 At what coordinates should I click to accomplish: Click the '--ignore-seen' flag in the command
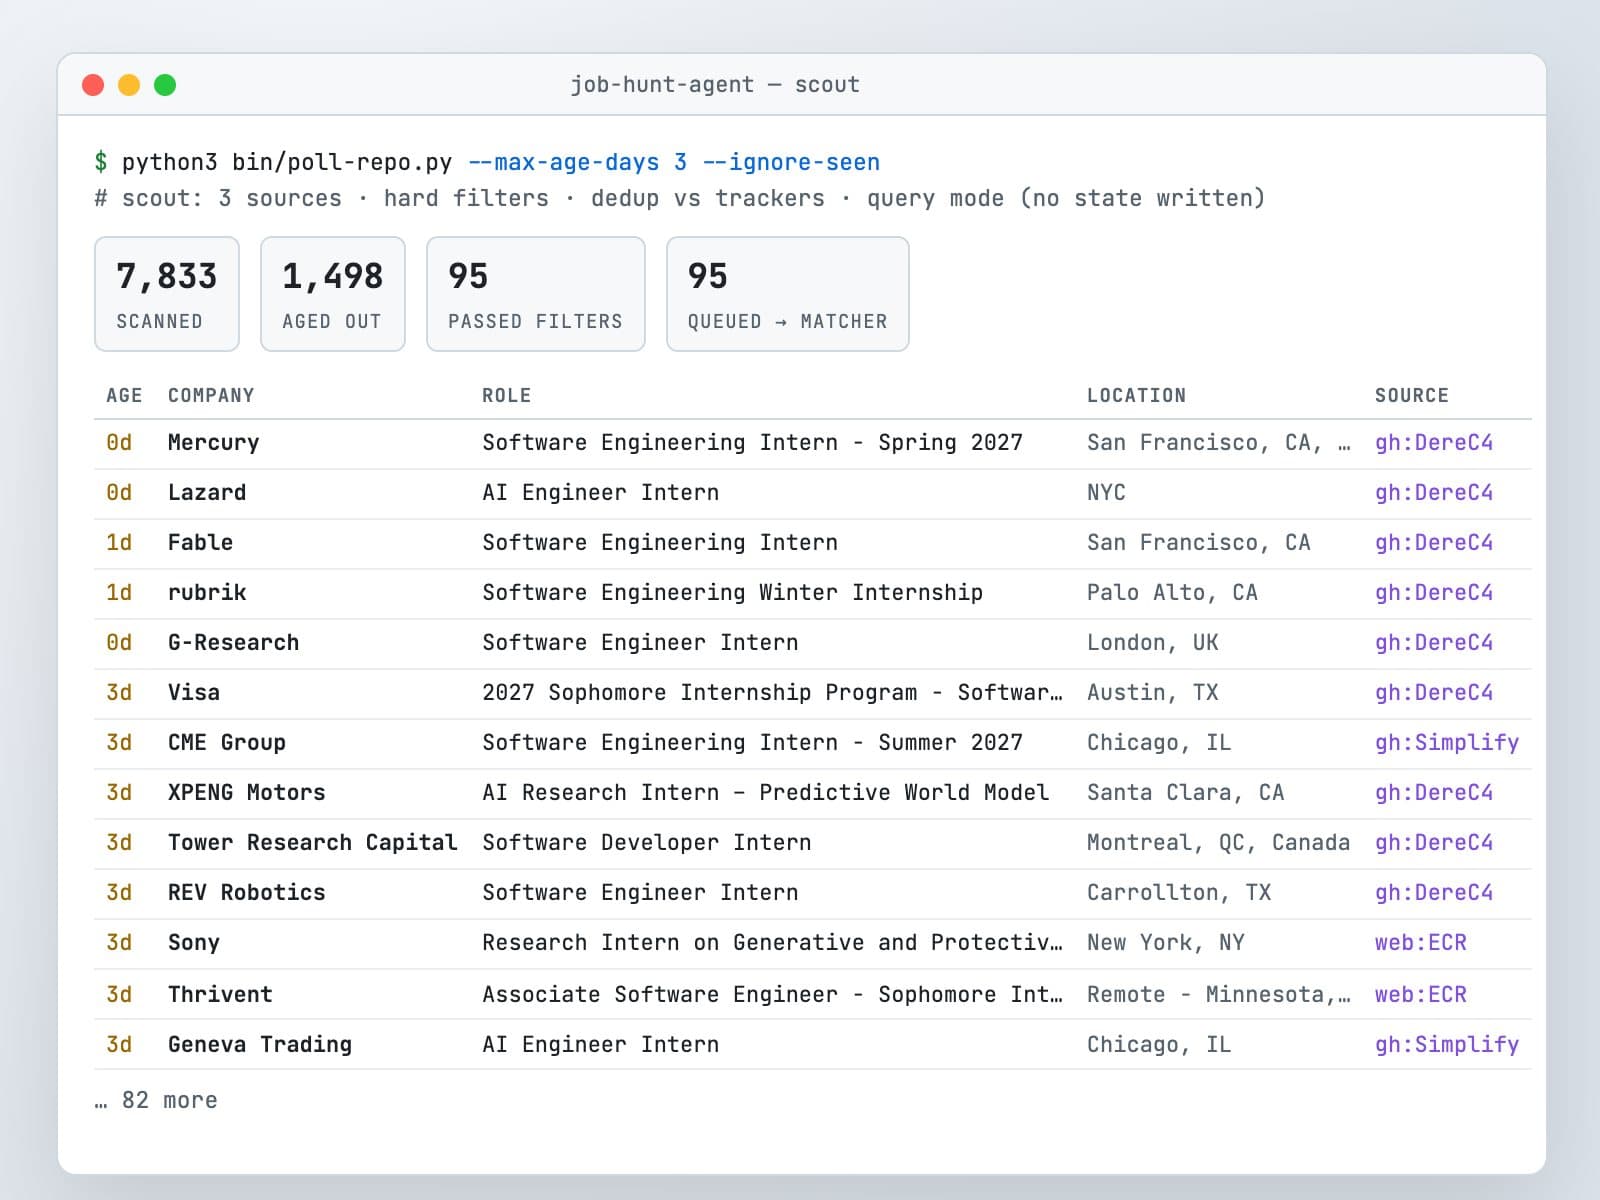[x=791, y=162]
